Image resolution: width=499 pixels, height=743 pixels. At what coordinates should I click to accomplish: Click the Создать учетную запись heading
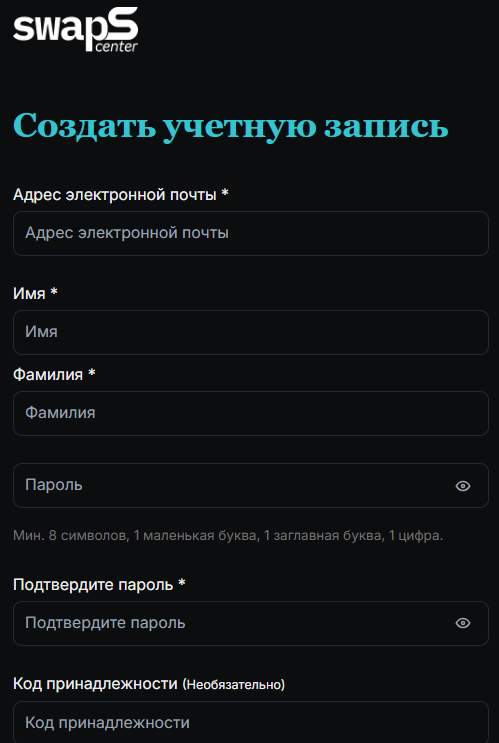(x=231, y=126)
